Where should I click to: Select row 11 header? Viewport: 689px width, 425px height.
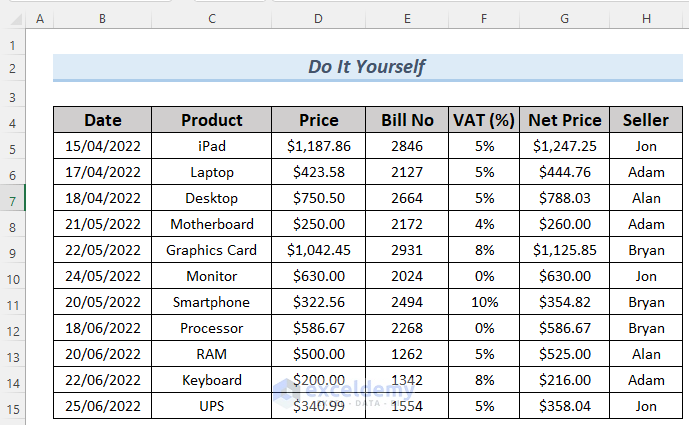point(12,302)
